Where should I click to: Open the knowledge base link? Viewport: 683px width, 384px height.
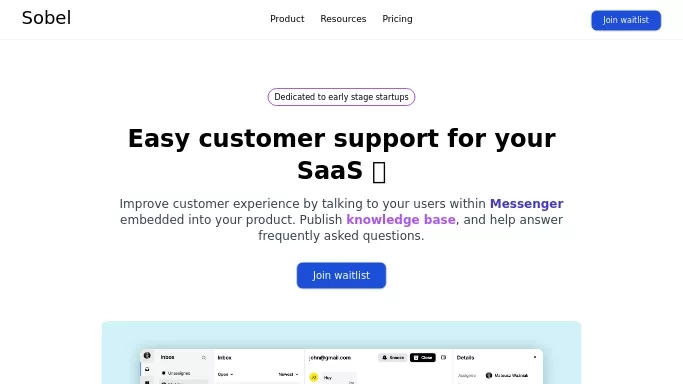pos(401,219)
